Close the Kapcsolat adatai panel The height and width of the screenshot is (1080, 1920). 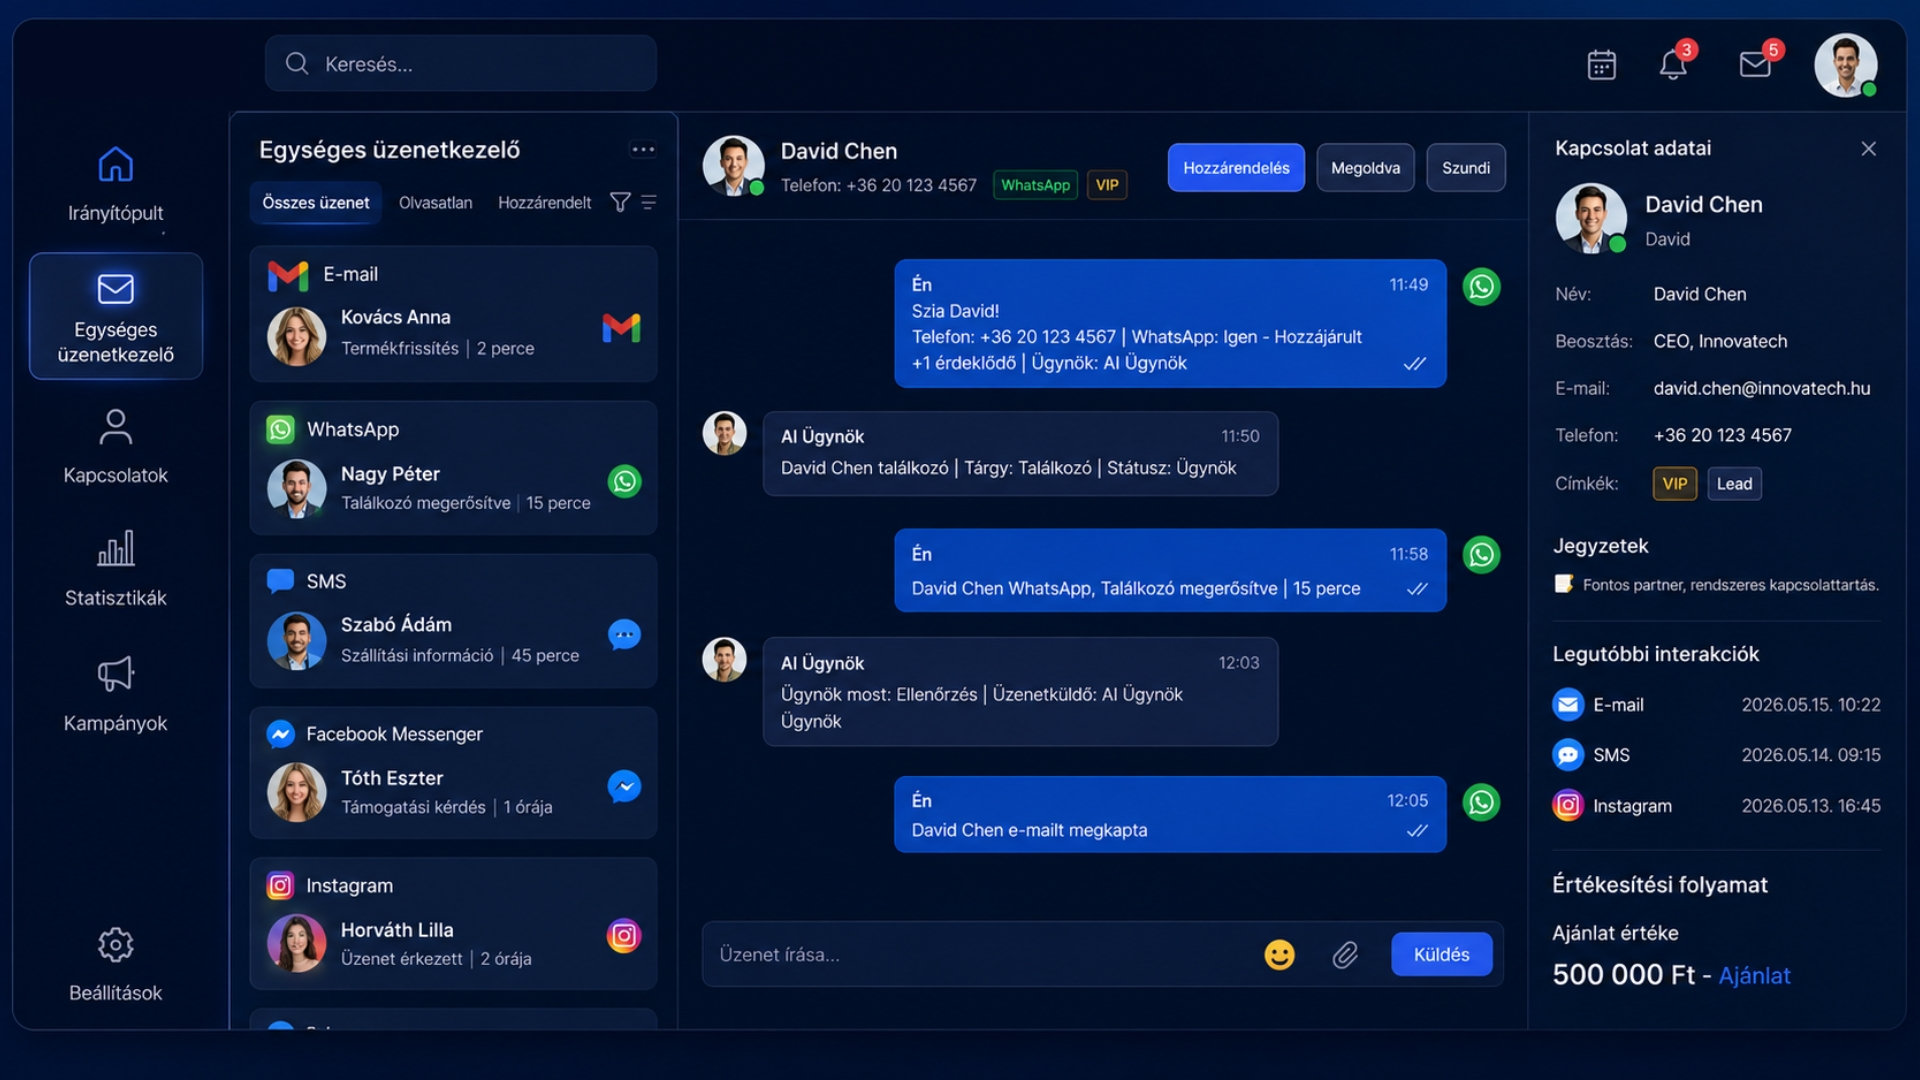[1868, 149]
